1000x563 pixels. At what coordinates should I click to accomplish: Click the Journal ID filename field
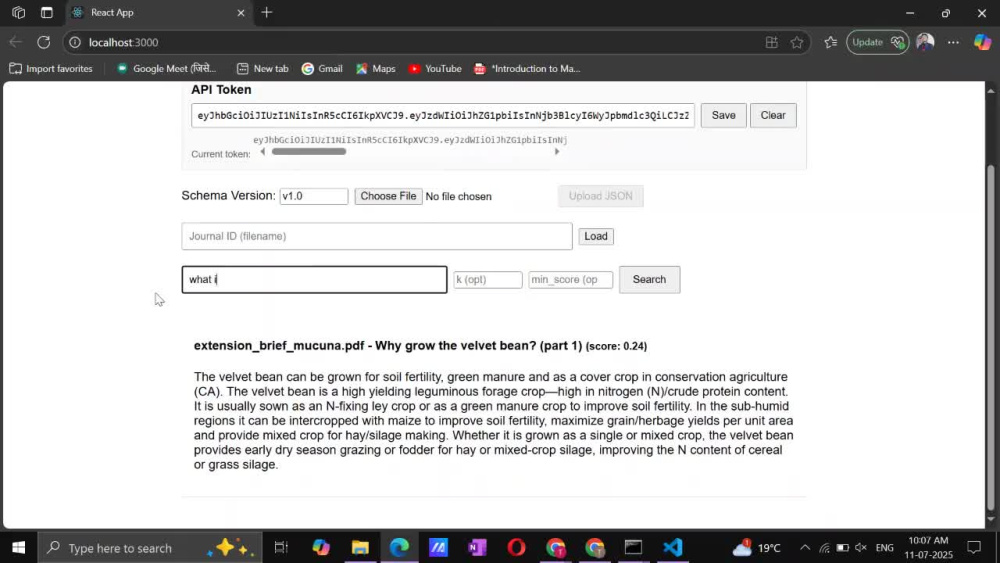[377, 236]
